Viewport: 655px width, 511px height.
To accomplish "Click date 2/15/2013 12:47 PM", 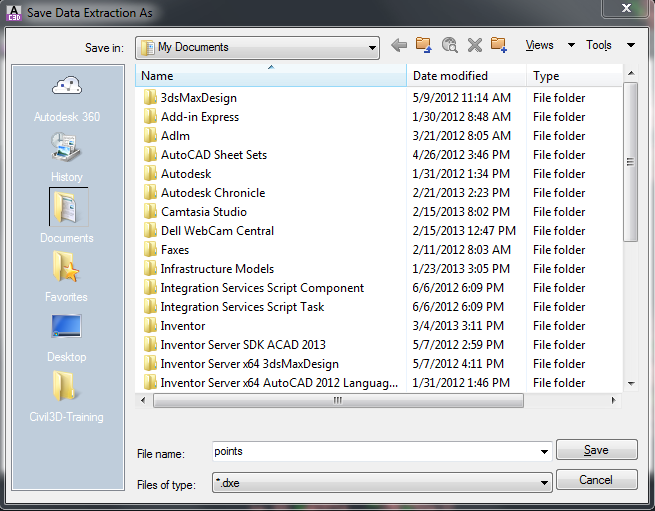I will 464,231.
